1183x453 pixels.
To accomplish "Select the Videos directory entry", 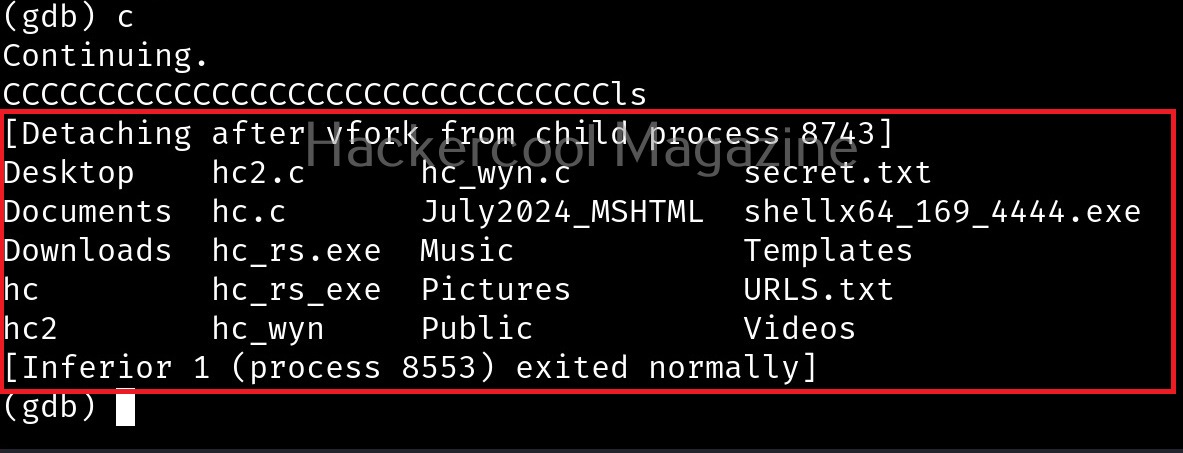I will click(799, 328).
